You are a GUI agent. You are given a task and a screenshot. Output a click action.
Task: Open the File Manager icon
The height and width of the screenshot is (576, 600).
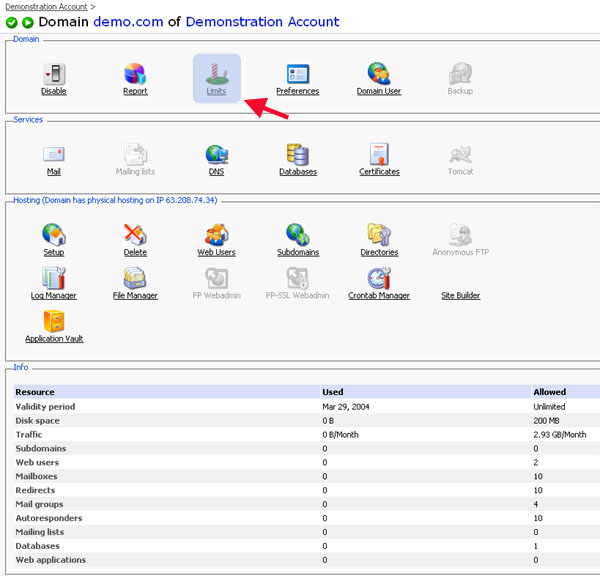point(135,278)
